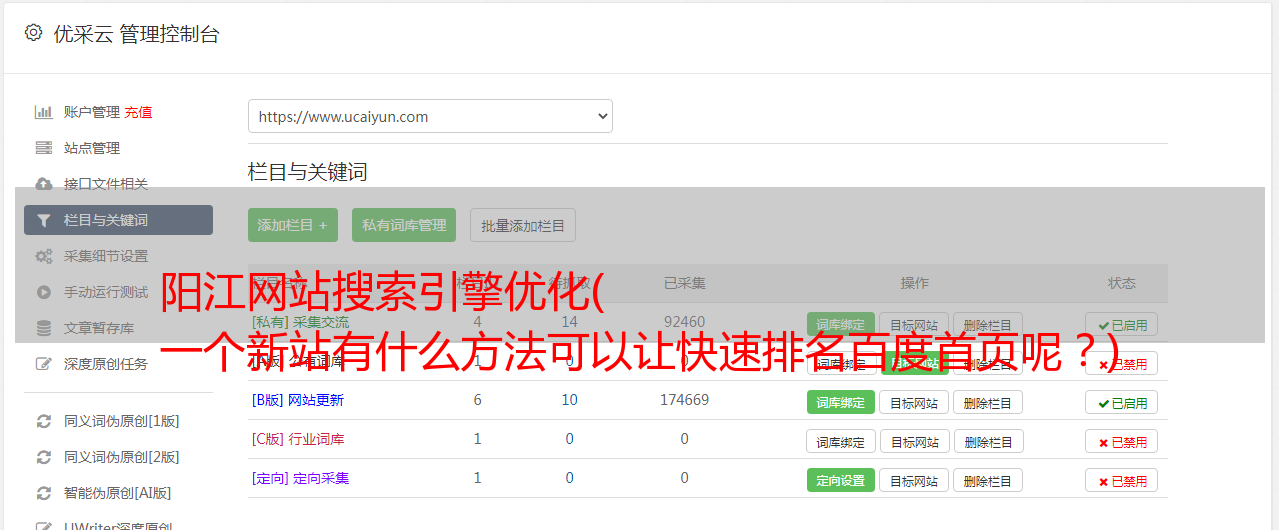Click 目标网站 in the 网站更新 row
1279x530 pixels.
click(914, 403)
